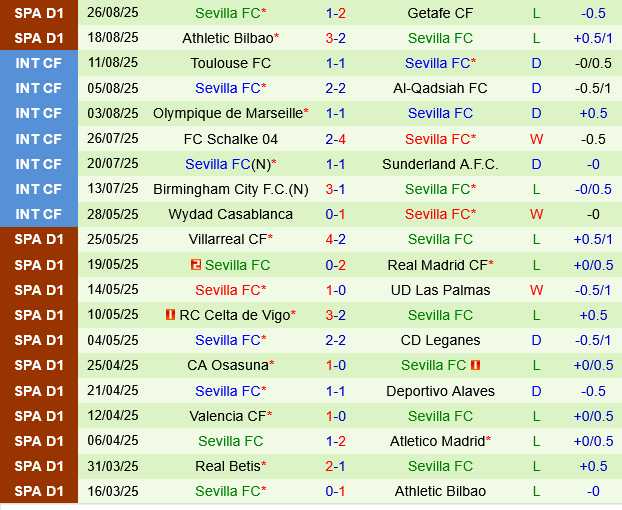
Task: Click the Sunderland A.F.C. team name
Action: click(x=440, y=164)
